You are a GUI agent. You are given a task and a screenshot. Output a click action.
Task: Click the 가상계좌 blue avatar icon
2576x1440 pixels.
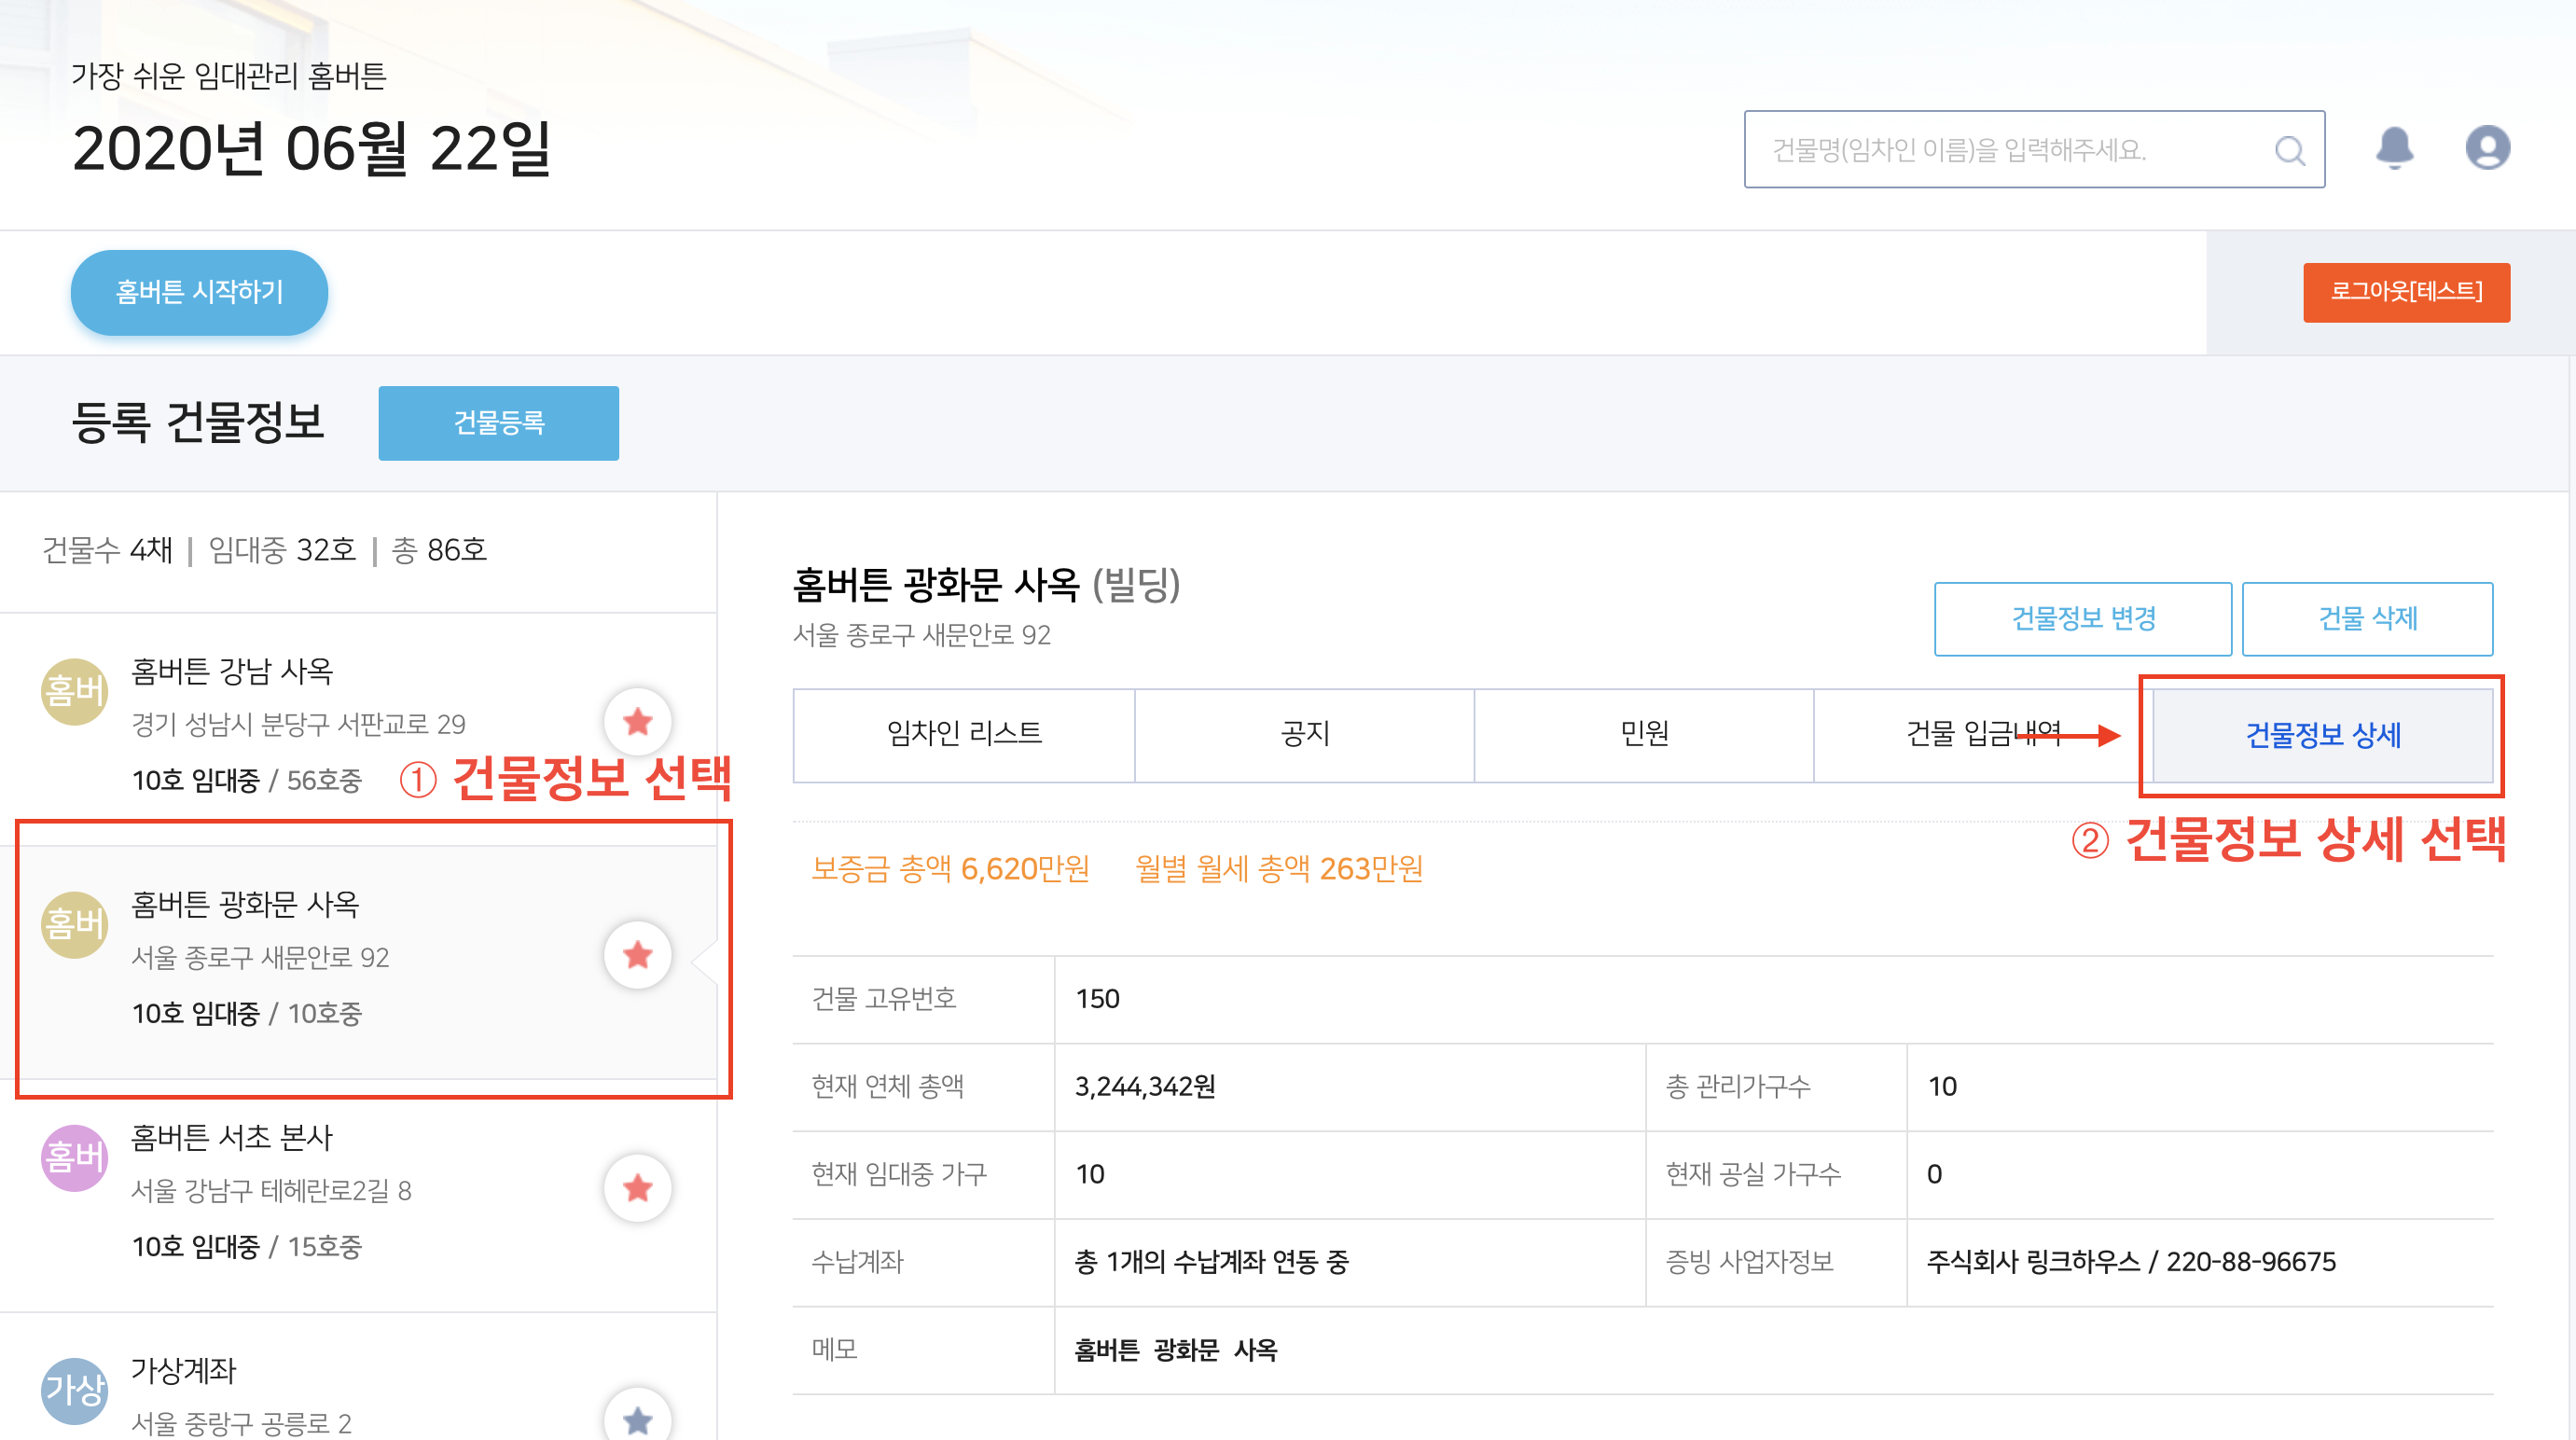[x=74, y=1390]
